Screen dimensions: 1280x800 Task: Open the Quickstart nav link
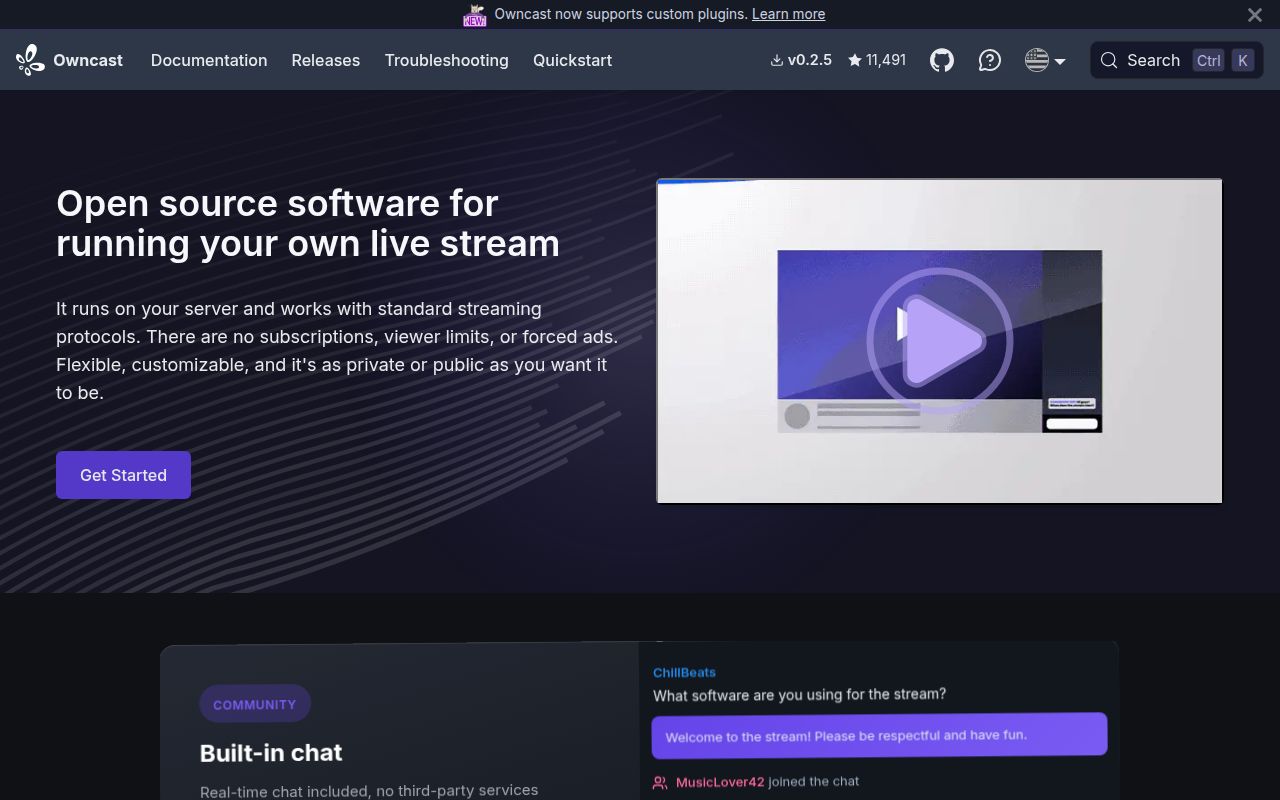tap(572, 60)
